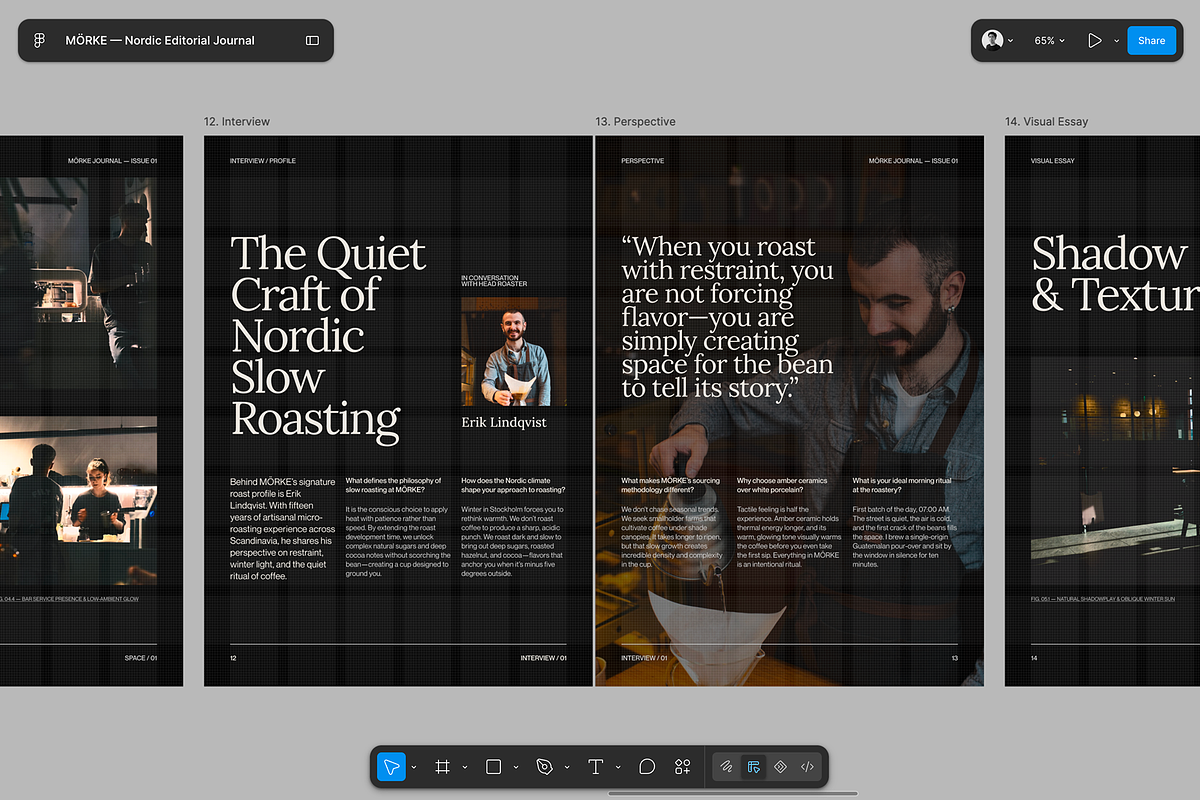Expand the Move tool options chevron
The height and width of the screenshot is (800, 1200).
(414, 767)
